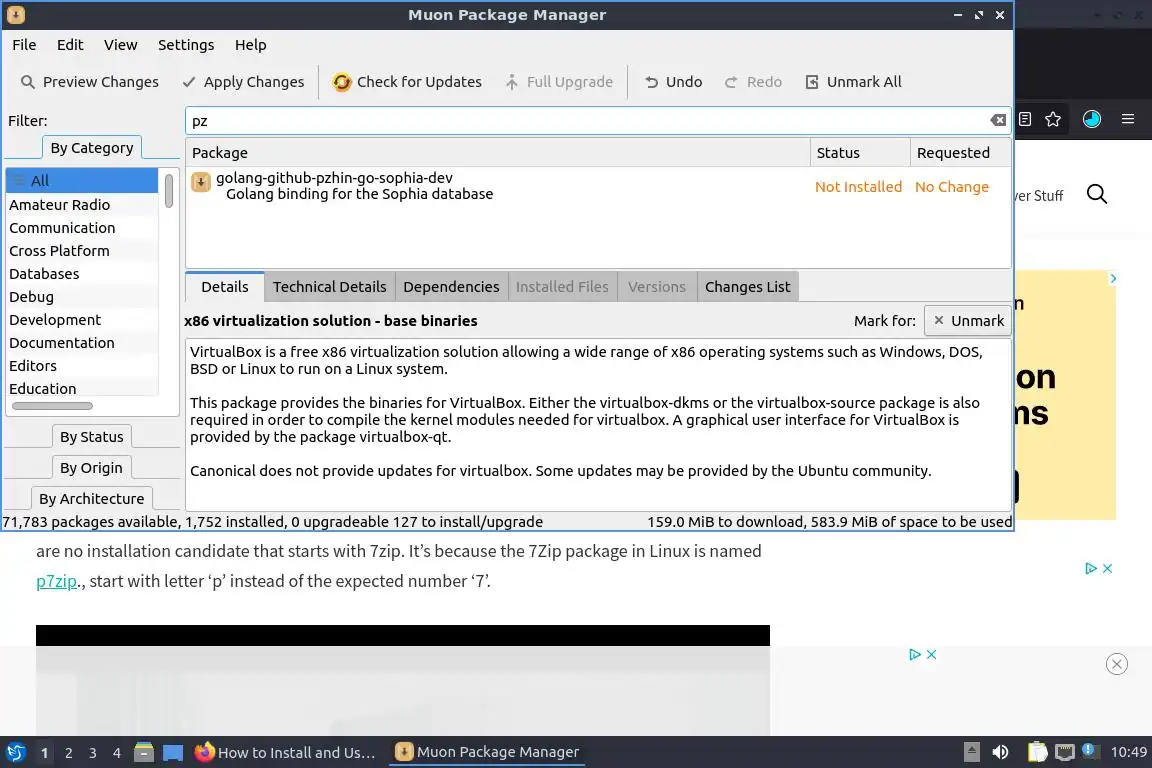
Task: Expand the By Origin filter section
Action: point(92,467)
